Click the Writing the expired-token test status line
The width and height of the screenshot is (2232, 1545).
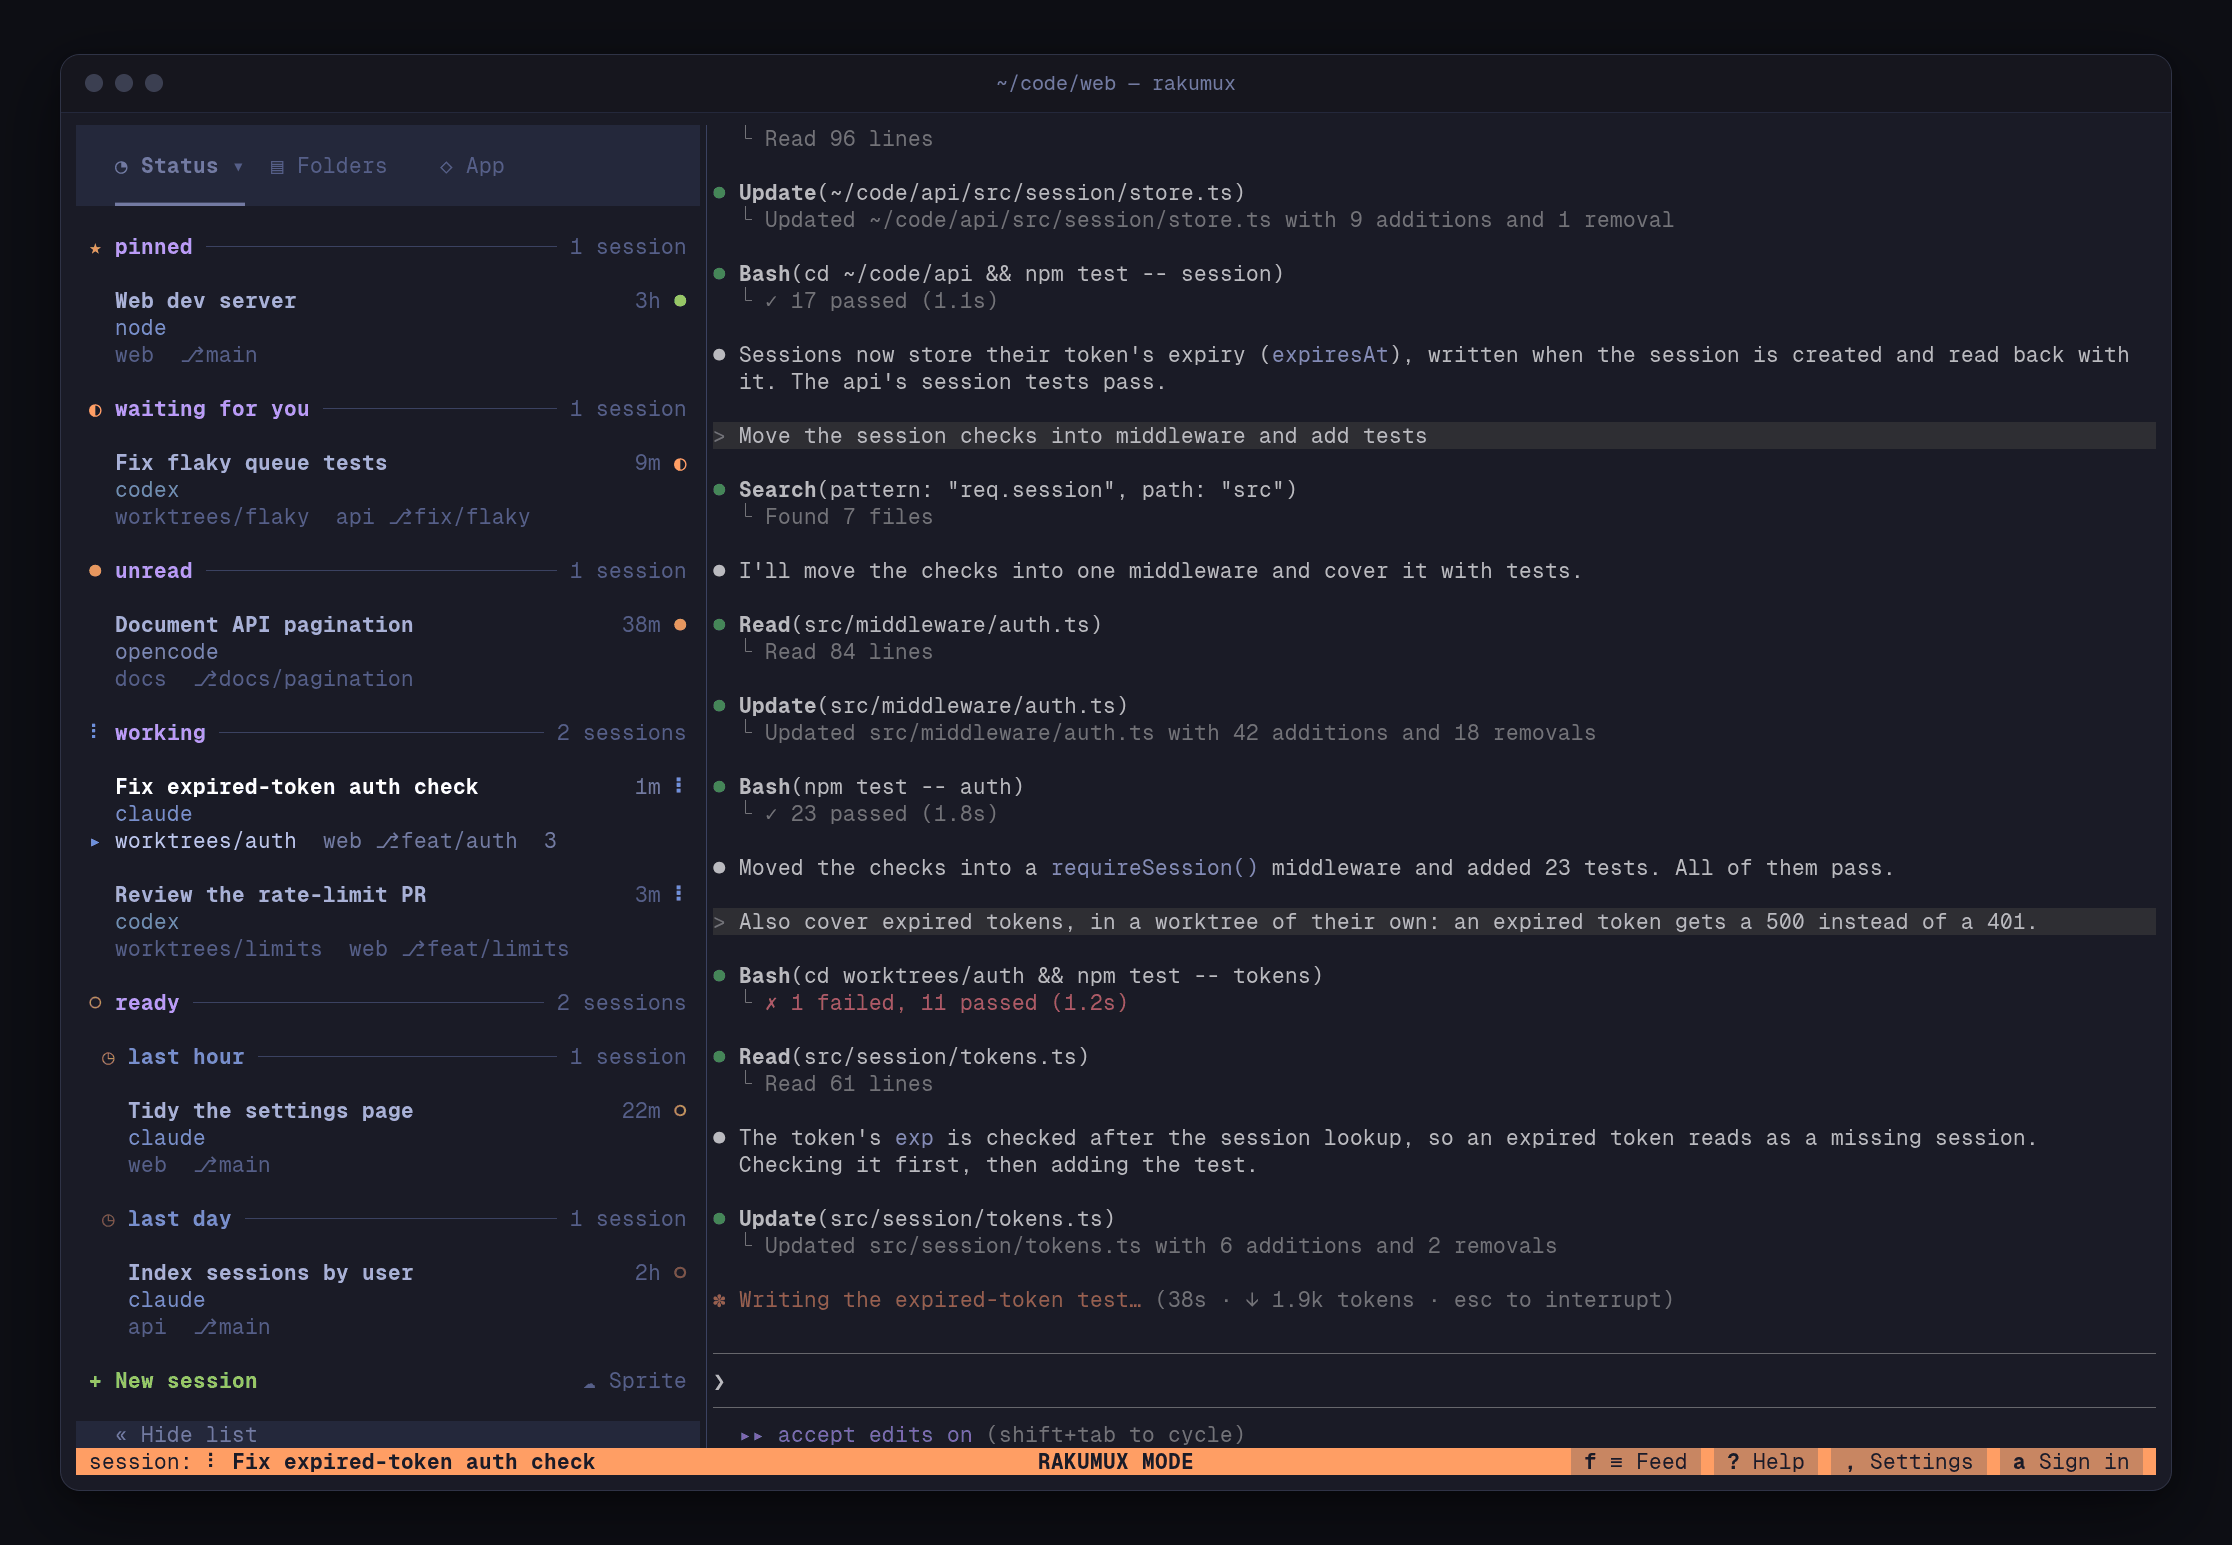[x=1192, y=1300]
